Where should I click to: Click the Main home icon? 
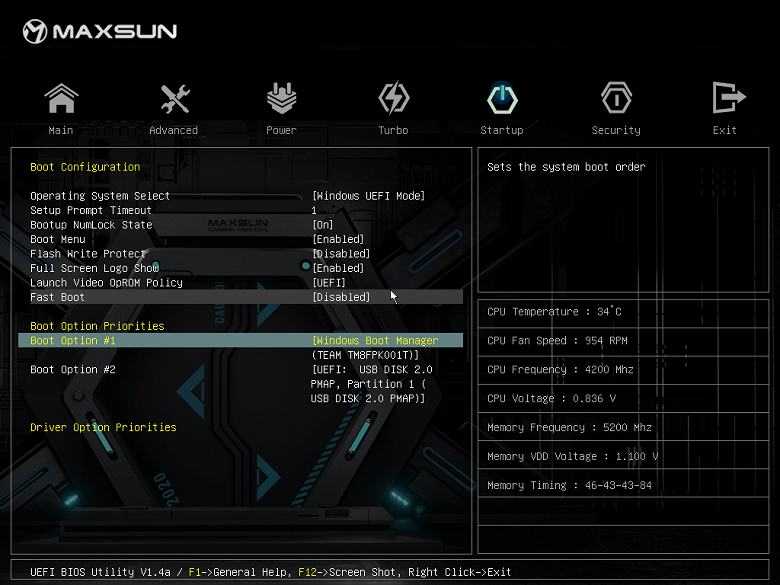[x=61, y=99]
